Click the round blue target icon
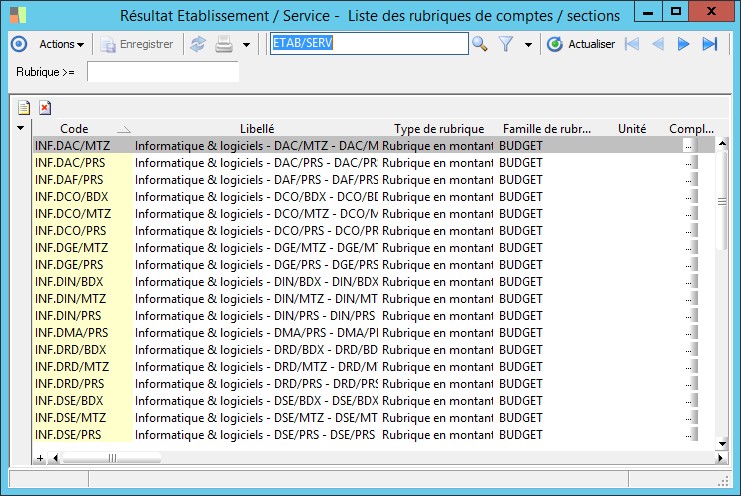This screenshot has height=496, width=741. coord(19,44)
